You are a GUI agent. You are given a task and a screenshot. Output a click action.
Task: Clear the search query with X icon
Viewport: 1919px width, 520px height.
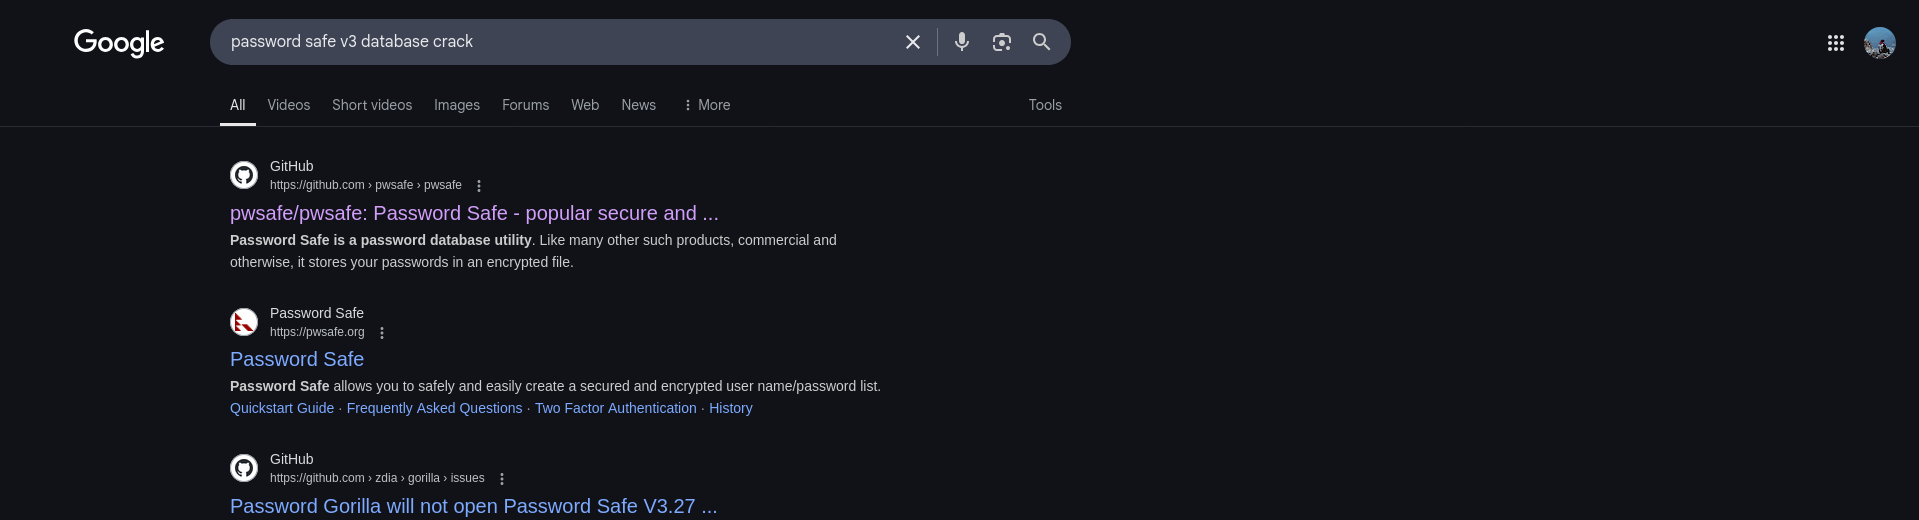(912, 42)
